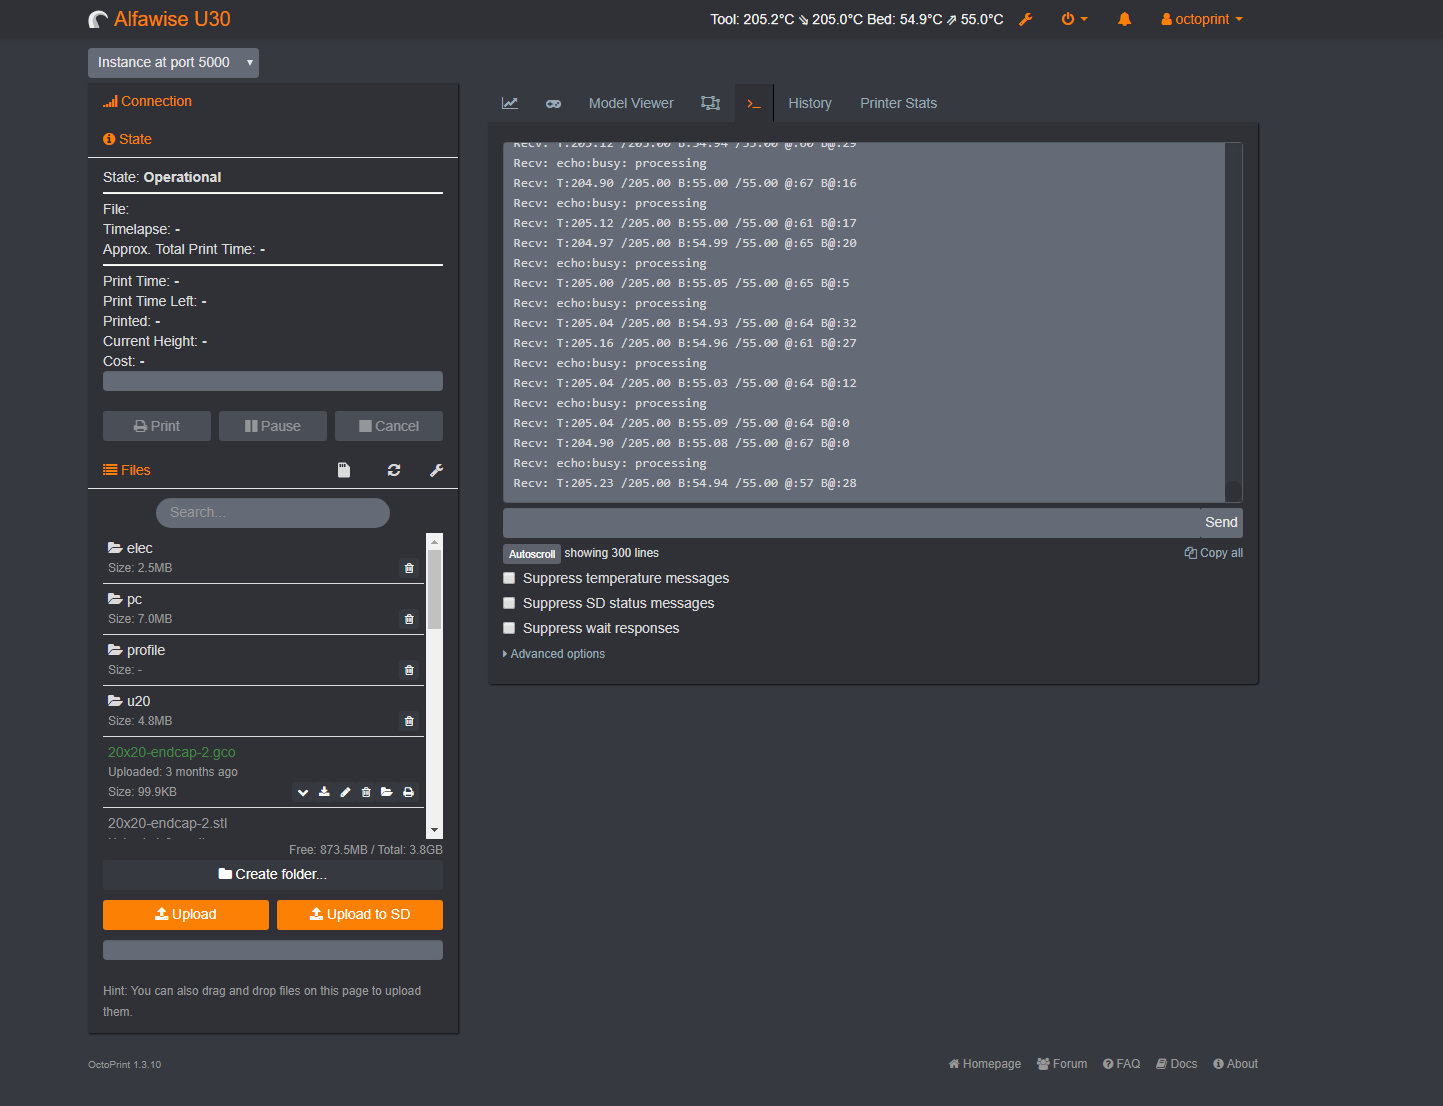Click the file list scrollbar down arrow
This screenshot has height=1106, width=1443.
[x=434, y=830]
